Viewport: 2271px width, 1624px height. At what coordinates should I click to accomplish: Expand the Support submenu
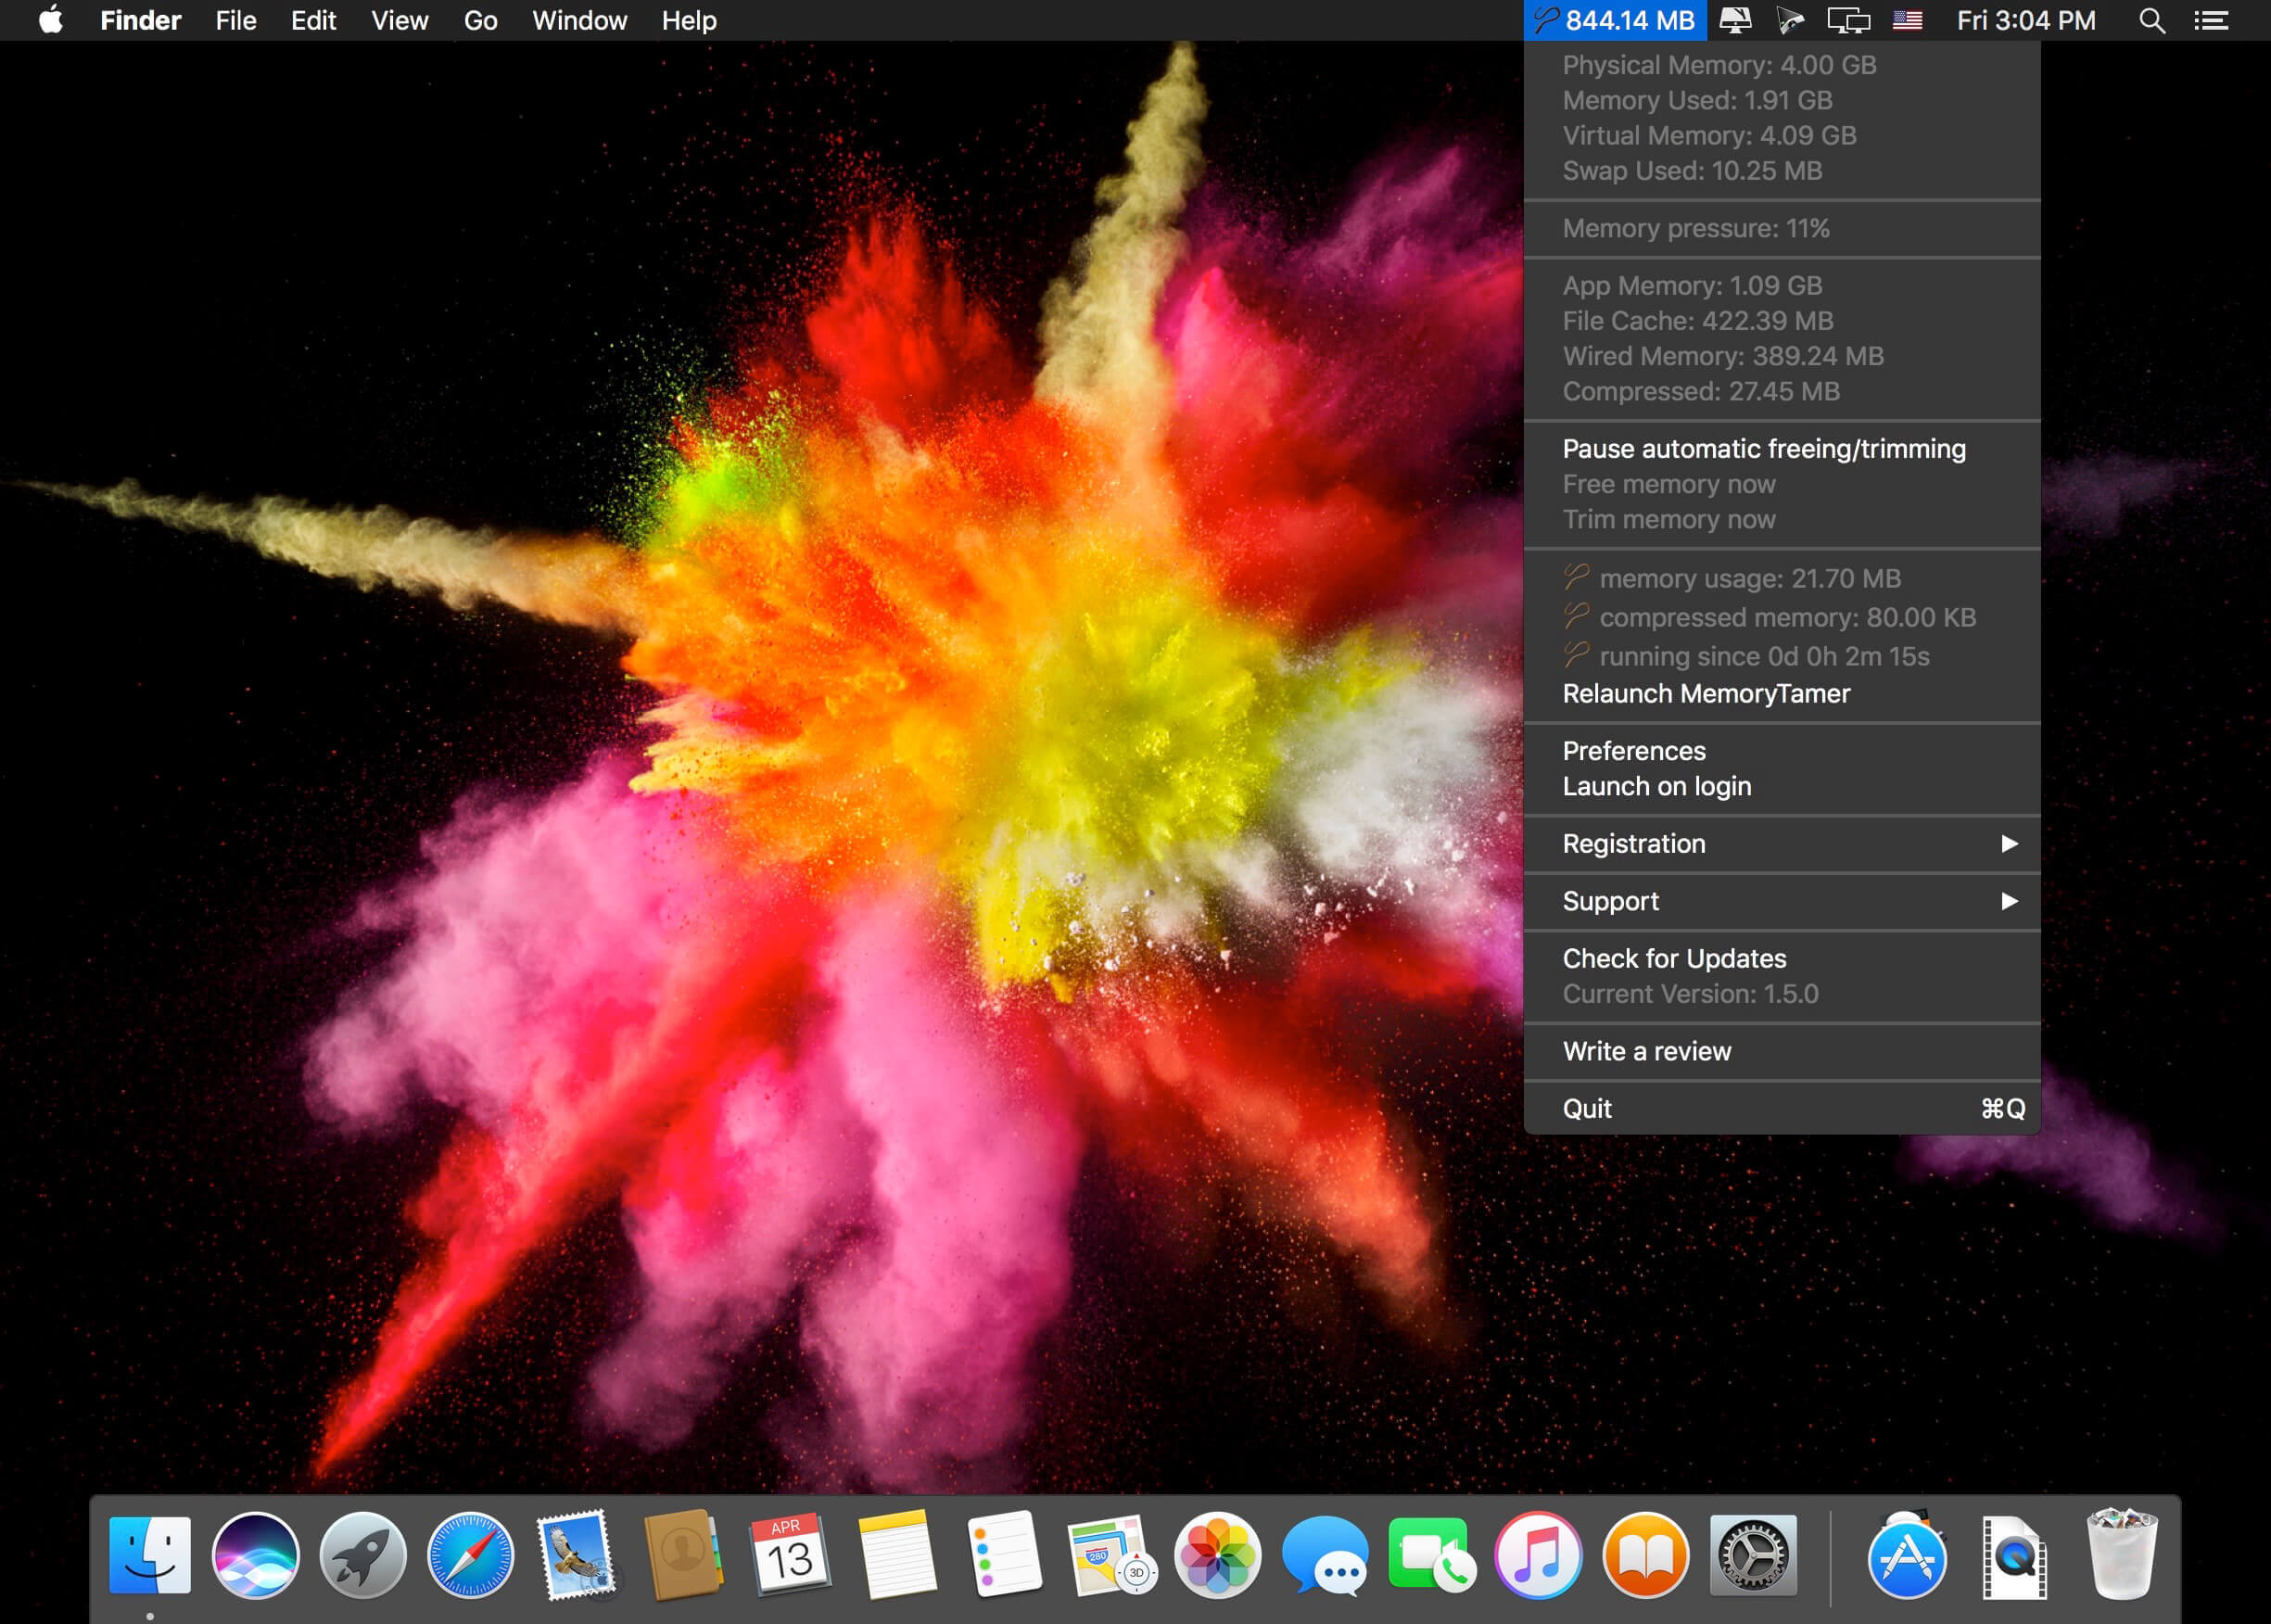[1781, 901]
